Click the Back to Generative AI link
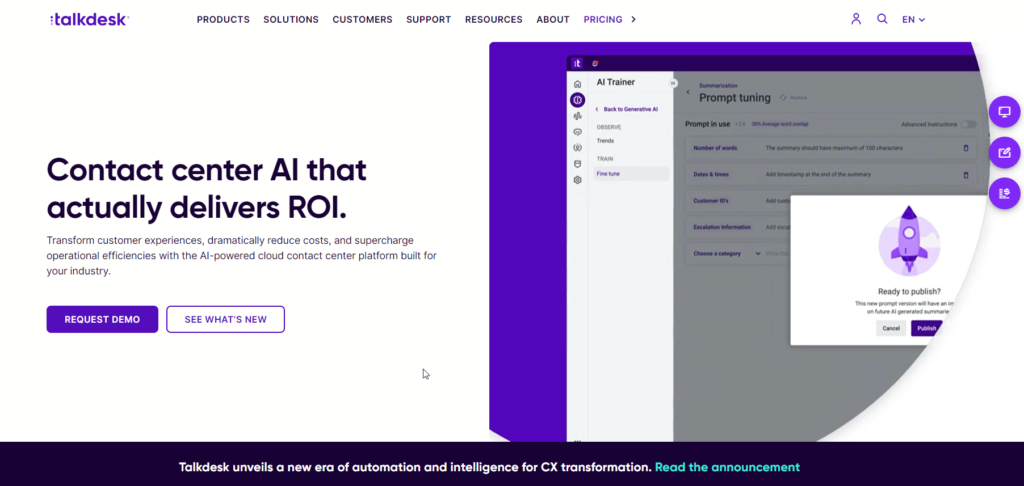The image size is (1024, 486). click(626, 109)
